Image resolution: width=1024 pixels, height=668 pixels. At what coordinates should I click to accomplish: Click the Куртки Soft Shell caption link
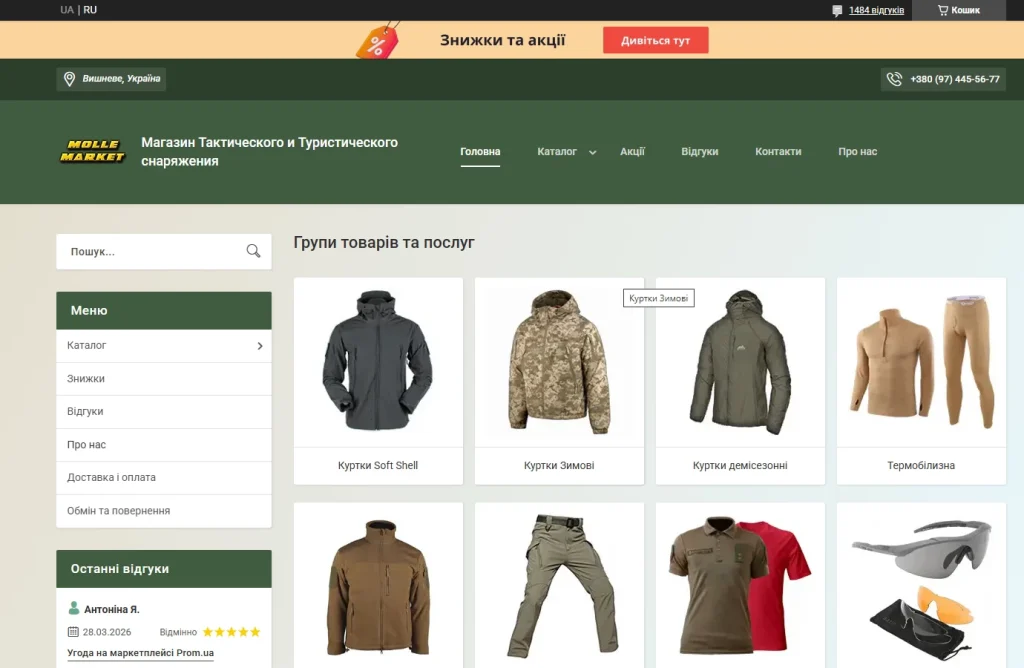click(378, 466)
